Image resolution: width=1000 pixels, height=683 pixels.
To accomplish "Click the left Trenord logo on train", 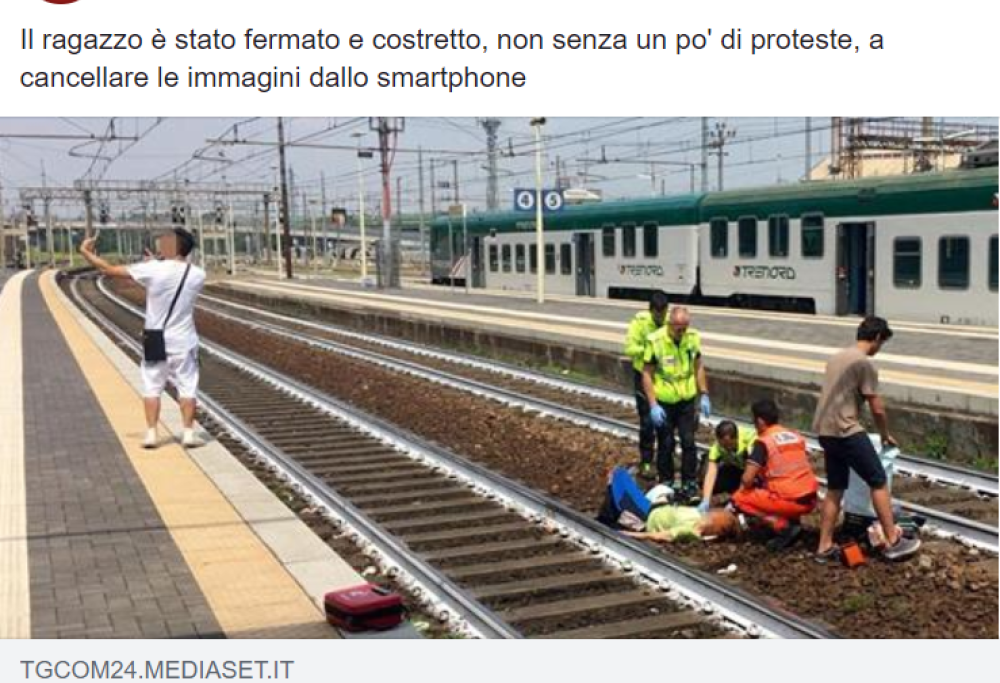I will click(x=641, y=270).
